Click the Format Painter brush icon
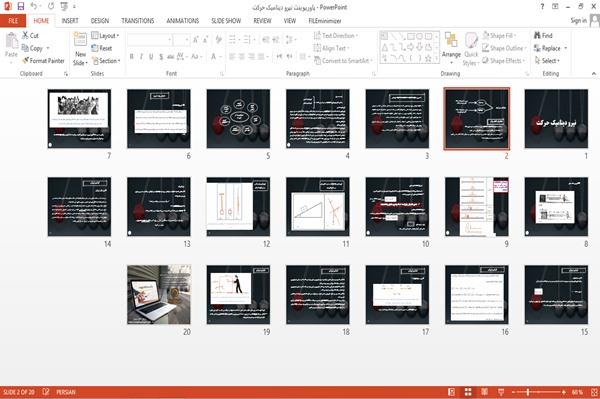The width and height of the screenshot is (600, 399). (x=26, y=61)
